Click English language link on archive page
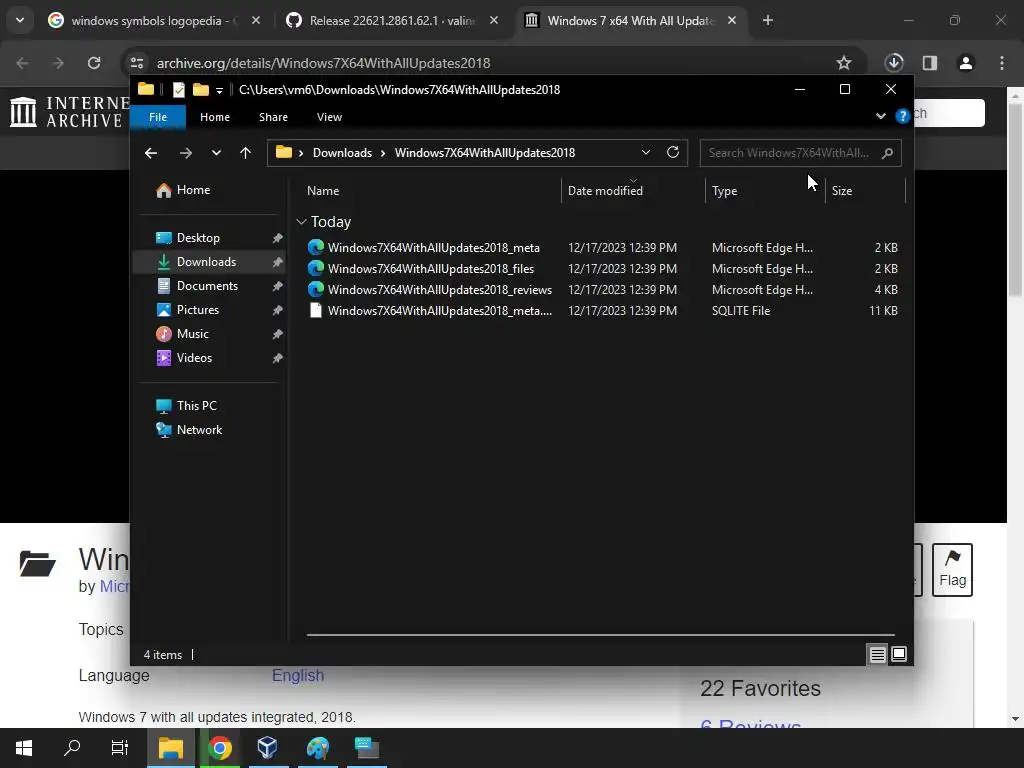This screenshot has width=1024, height=768. (298, 675)
